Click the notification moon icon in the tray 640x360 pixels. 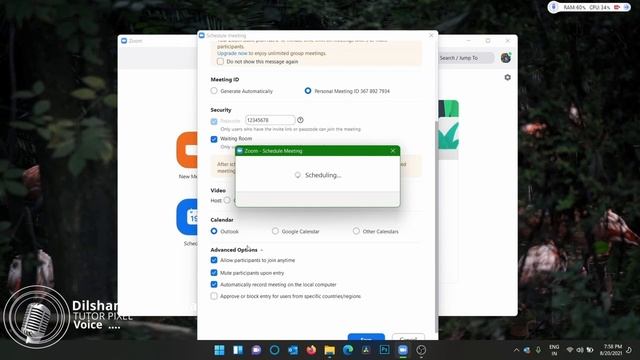point(629,350)
